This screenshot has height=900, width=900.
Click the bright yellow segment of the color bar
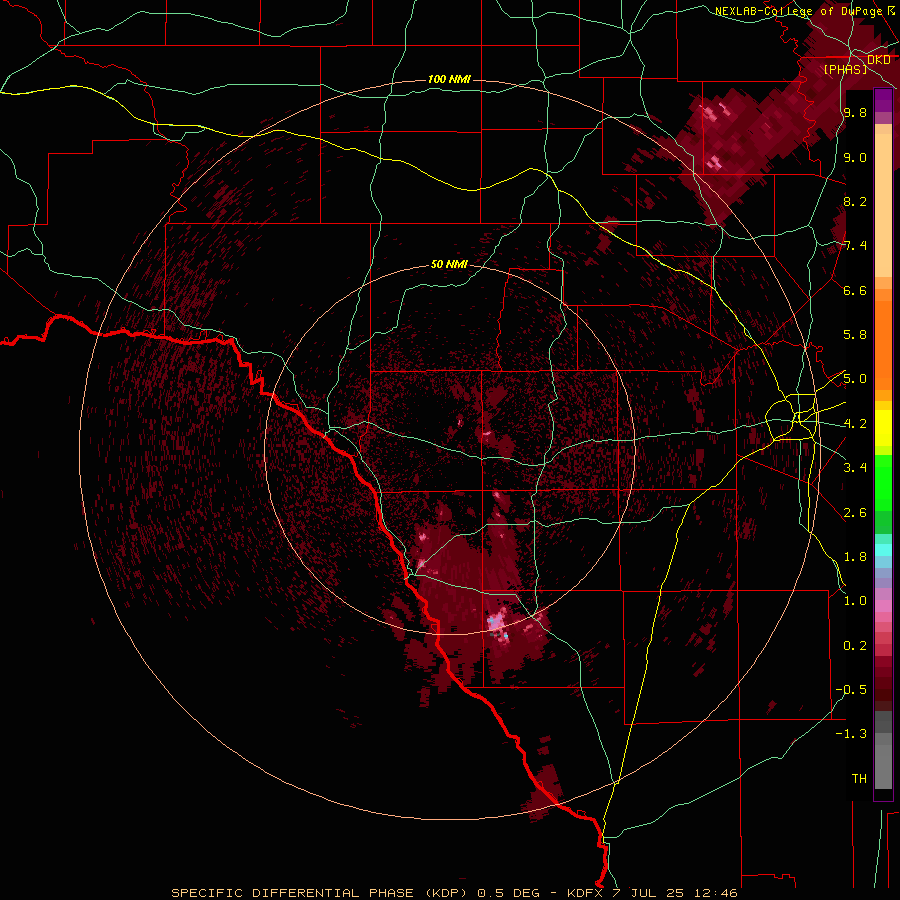click(x=883, y=428)
